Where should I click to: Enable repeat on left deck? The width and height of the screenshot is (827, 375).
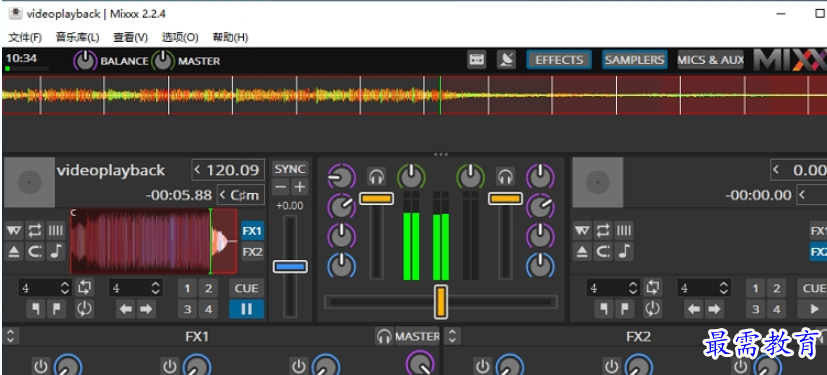34,230
